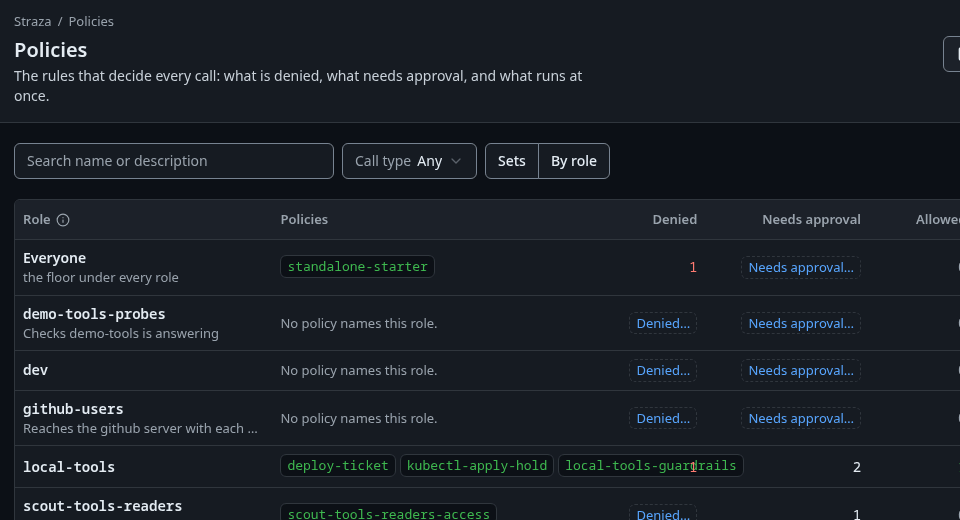
Task: Select the dev role name
Action: point(36,370)
